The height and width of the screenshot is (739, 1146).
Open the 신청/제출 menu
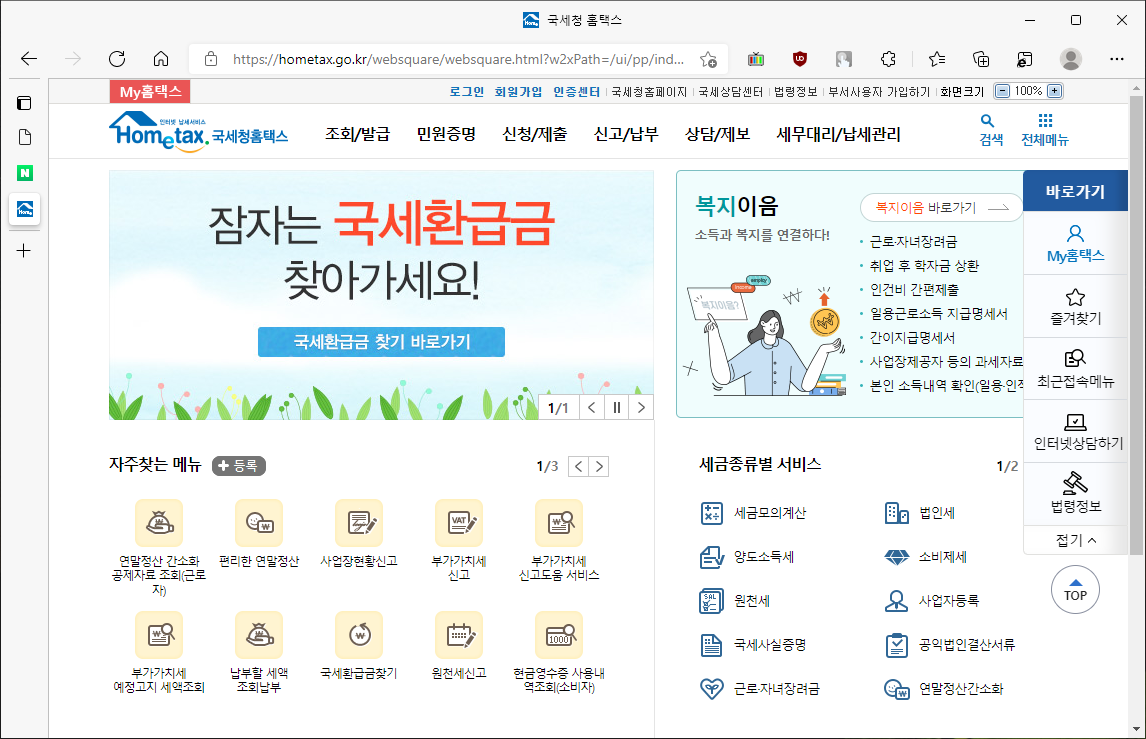point(534,134)
